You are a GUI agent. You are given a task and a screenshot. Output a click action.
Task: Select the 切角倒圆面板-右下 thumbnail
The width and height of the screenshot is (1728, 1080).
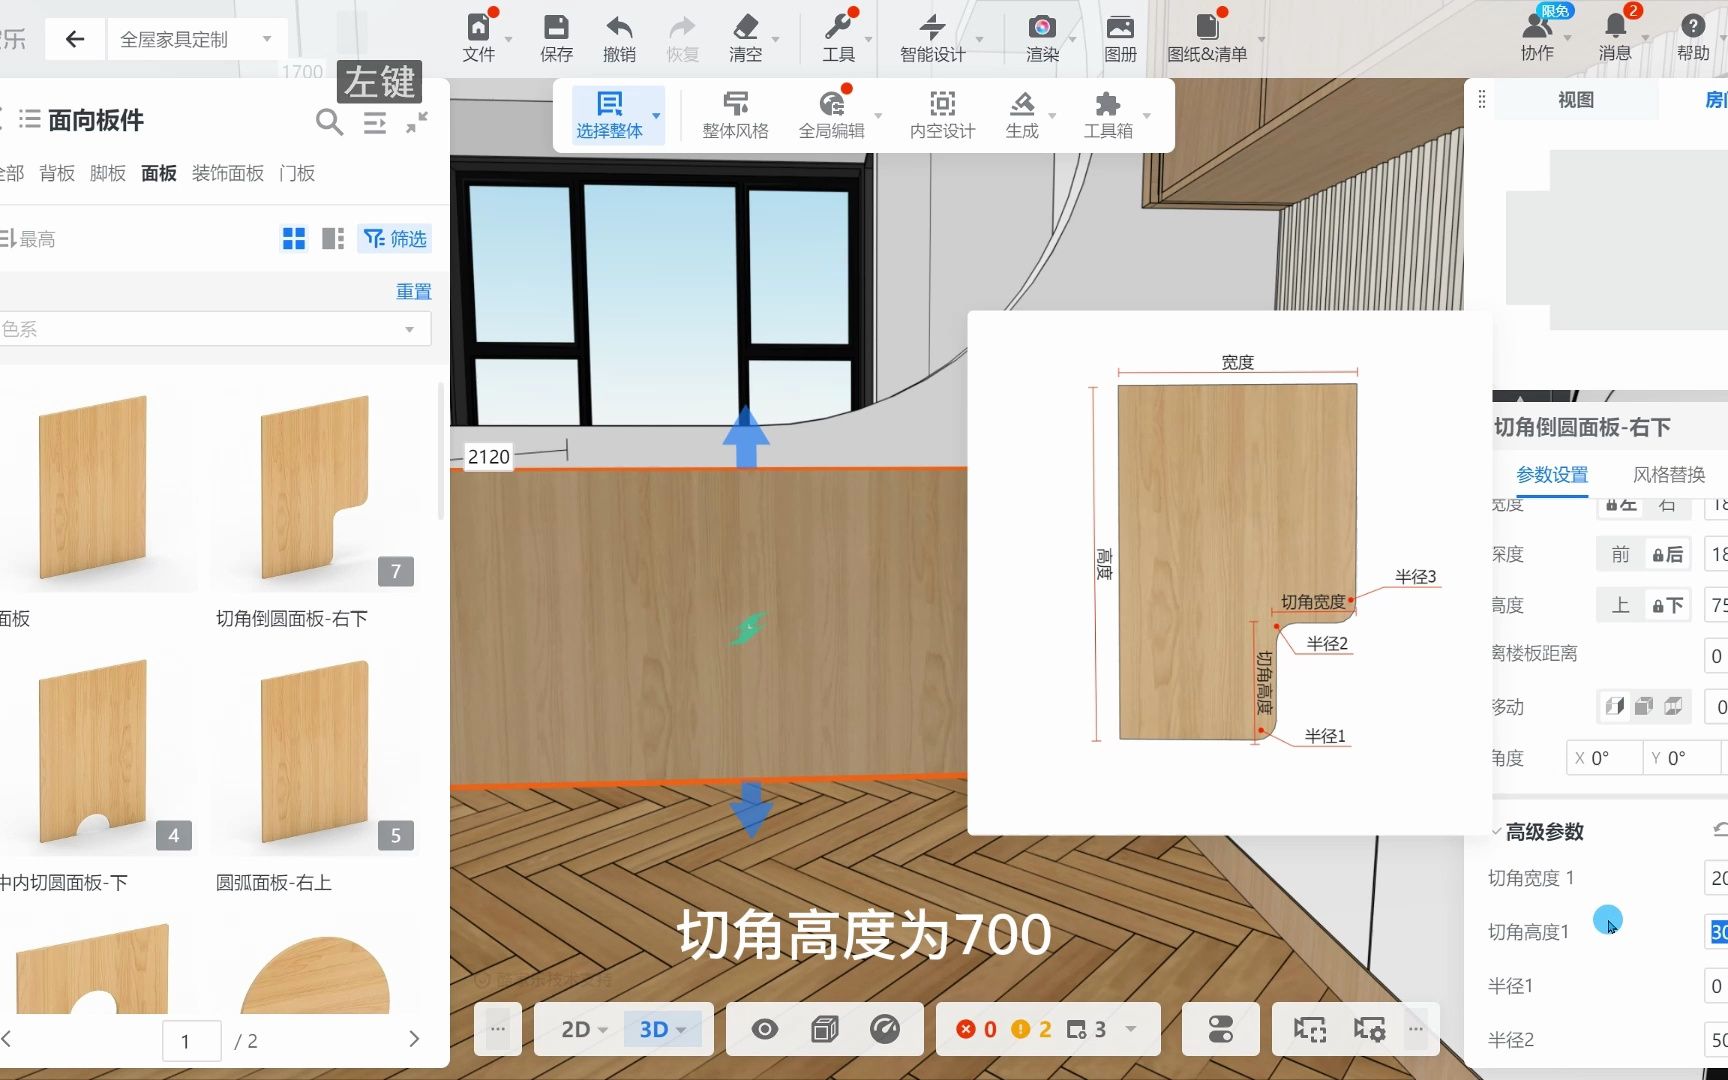[314, 490]
